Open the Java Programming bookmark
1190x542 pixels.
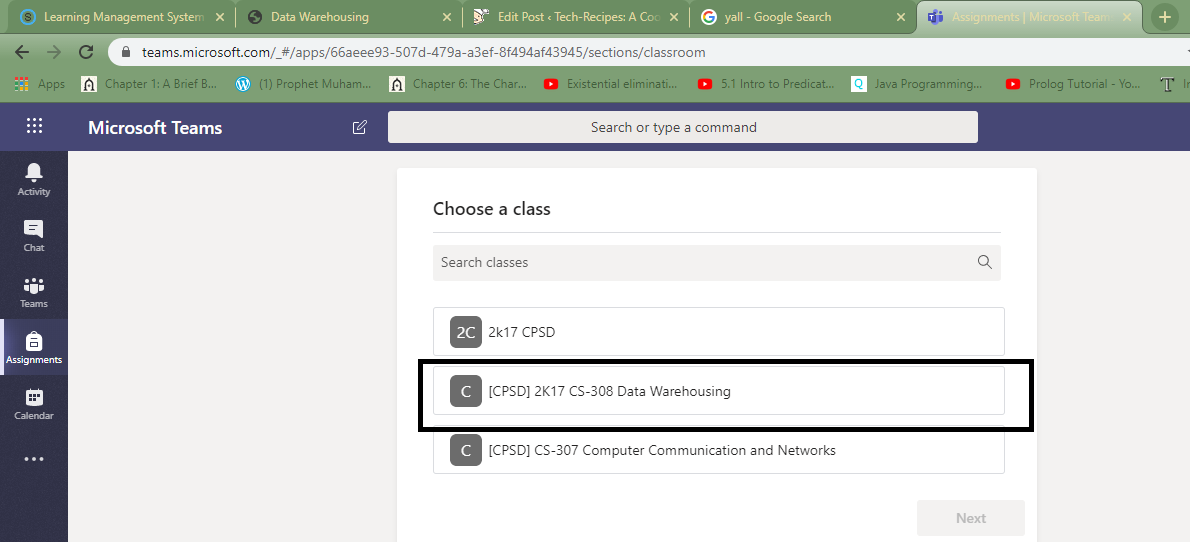(x=917, y=84)
